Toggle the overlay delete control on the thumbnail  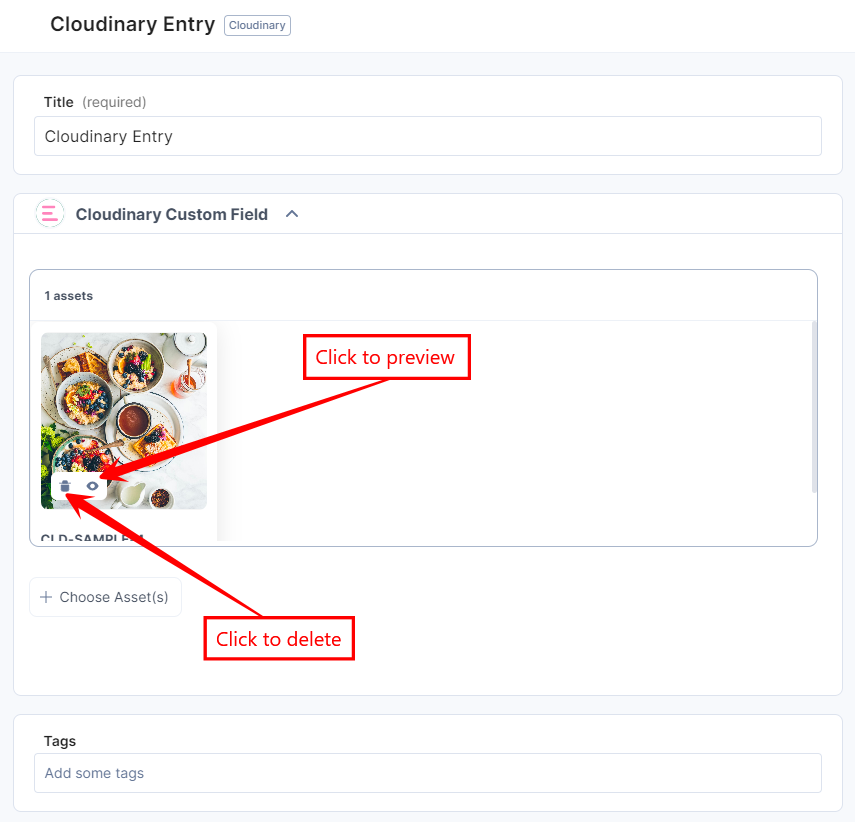(65, 486)
